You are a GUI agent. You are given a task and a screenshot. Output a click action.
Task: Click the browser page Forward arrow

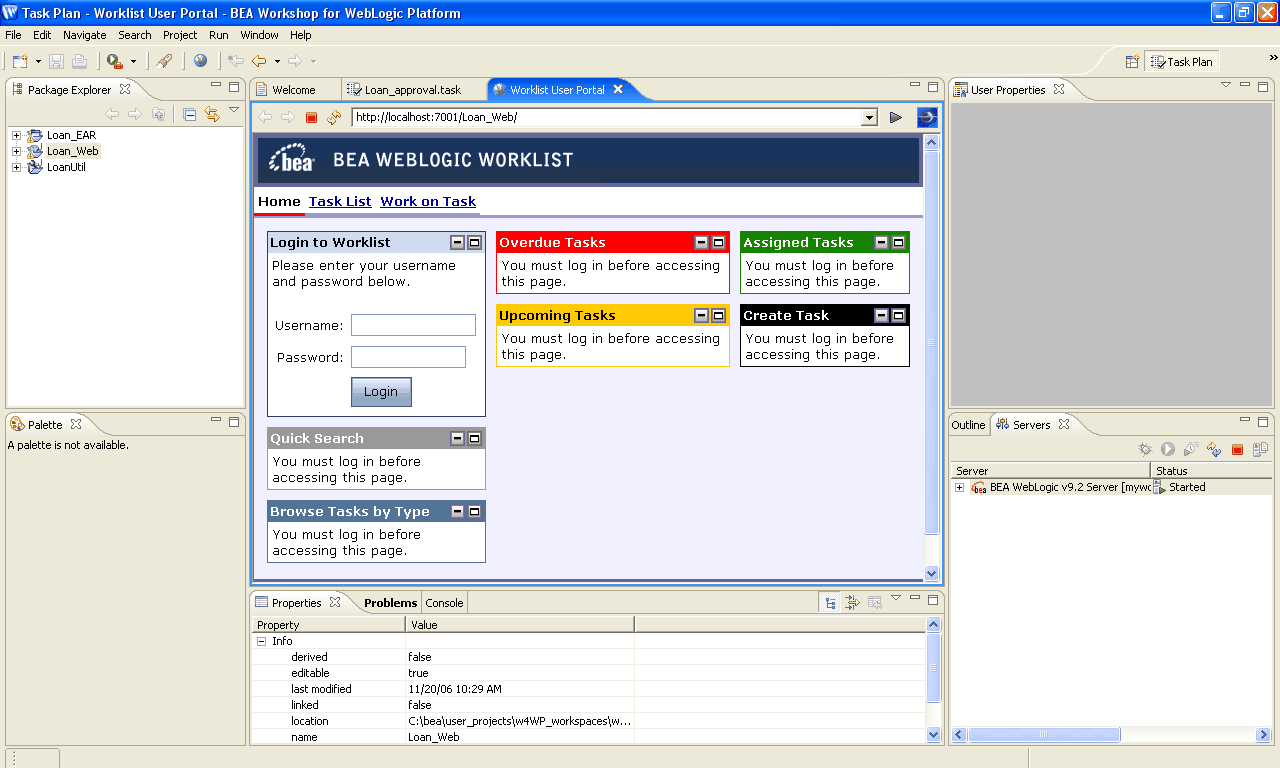click(288, 118)
